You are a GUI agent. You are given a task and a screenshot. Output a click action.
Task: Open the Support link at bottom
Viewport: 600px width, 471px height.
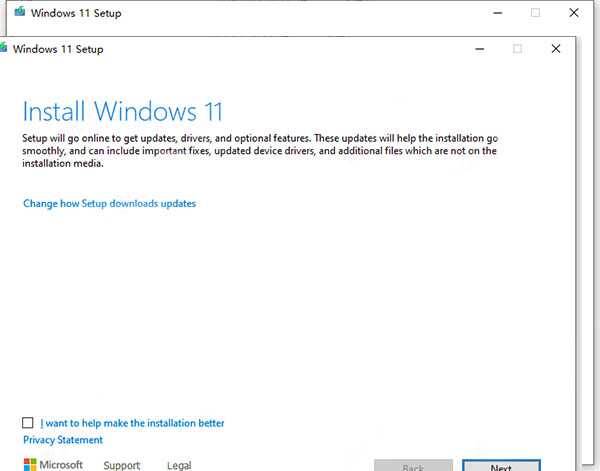(122, 465)
